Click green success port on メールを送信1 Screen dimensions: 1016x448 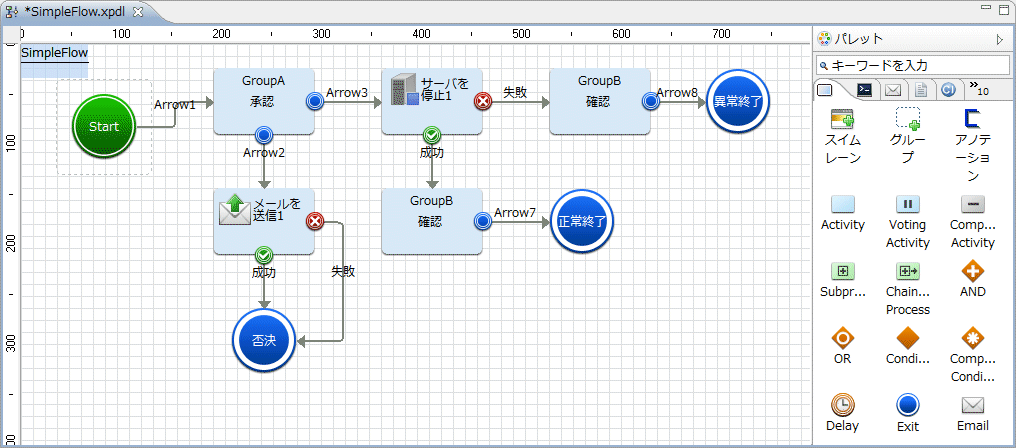pos(264,254)
